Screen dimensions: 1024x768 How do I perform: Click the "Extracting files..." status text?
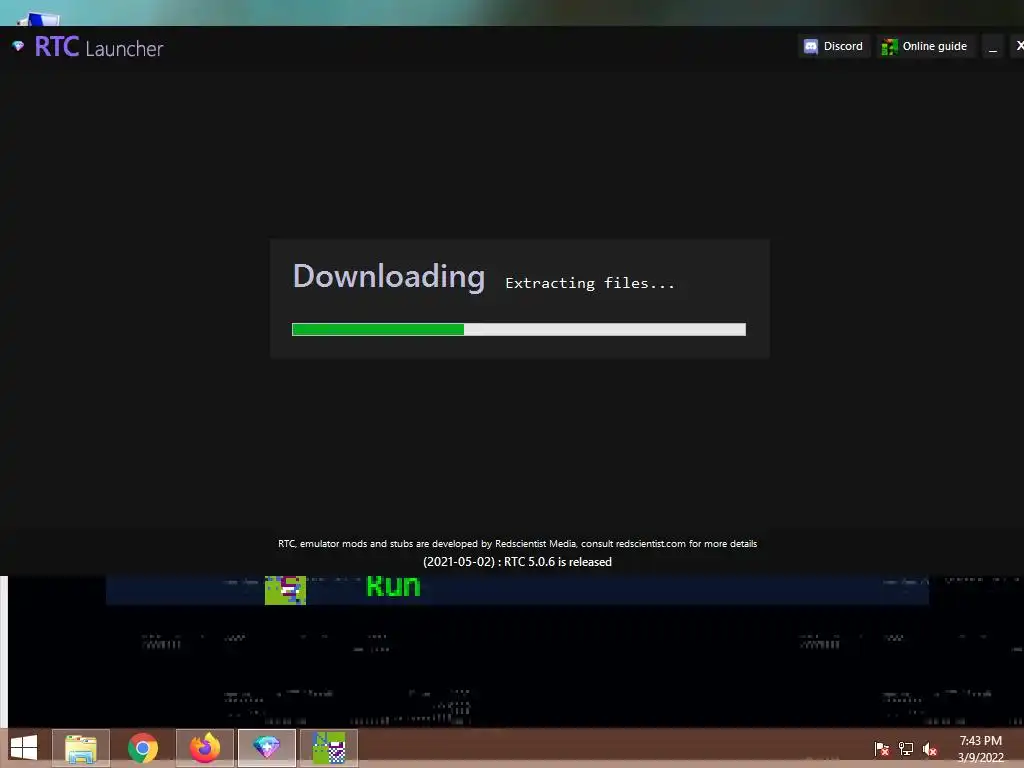coord(590,283)
